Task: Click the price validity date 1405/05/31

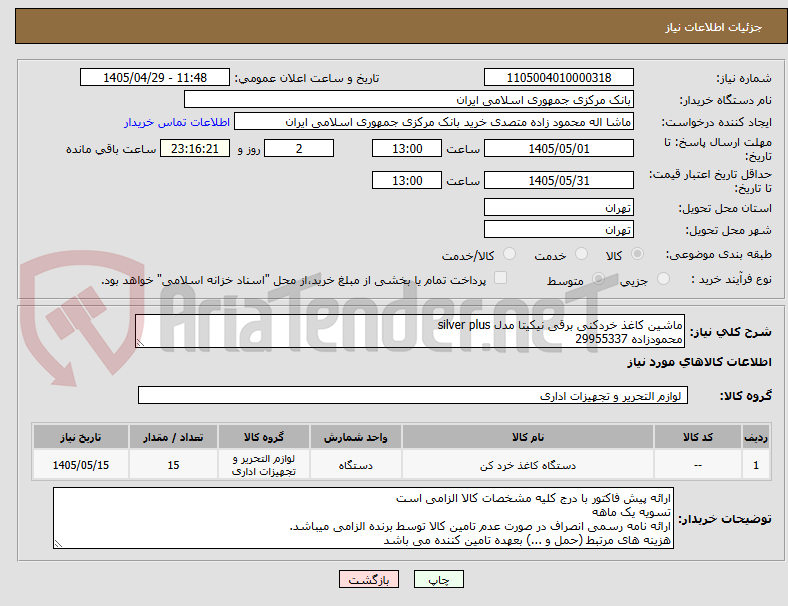Action: [559, 180]
